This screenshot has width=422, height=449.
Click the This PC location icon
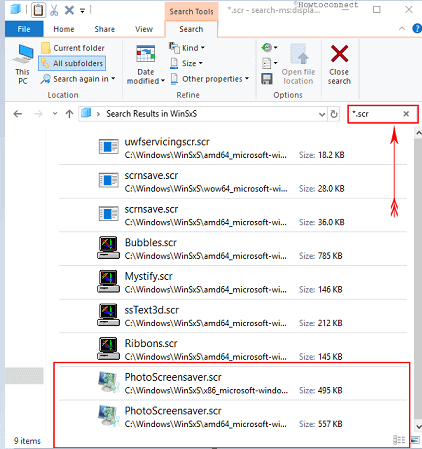coord(23,64)
